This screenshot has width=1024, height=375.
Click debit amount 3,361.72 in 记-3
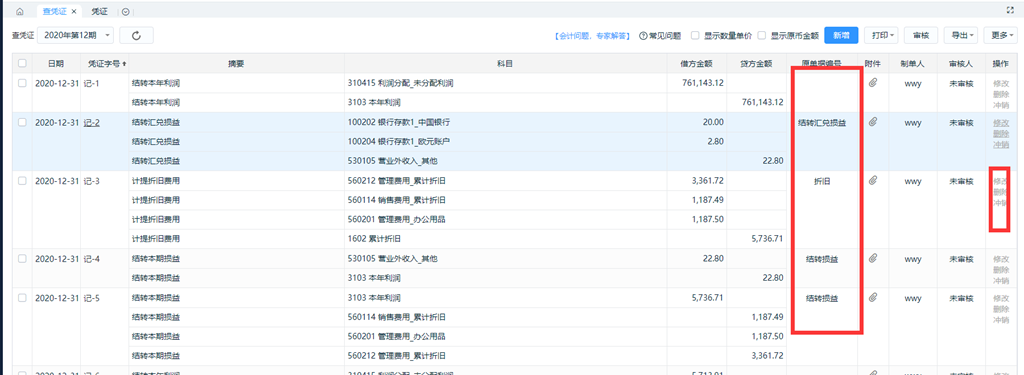706,180
